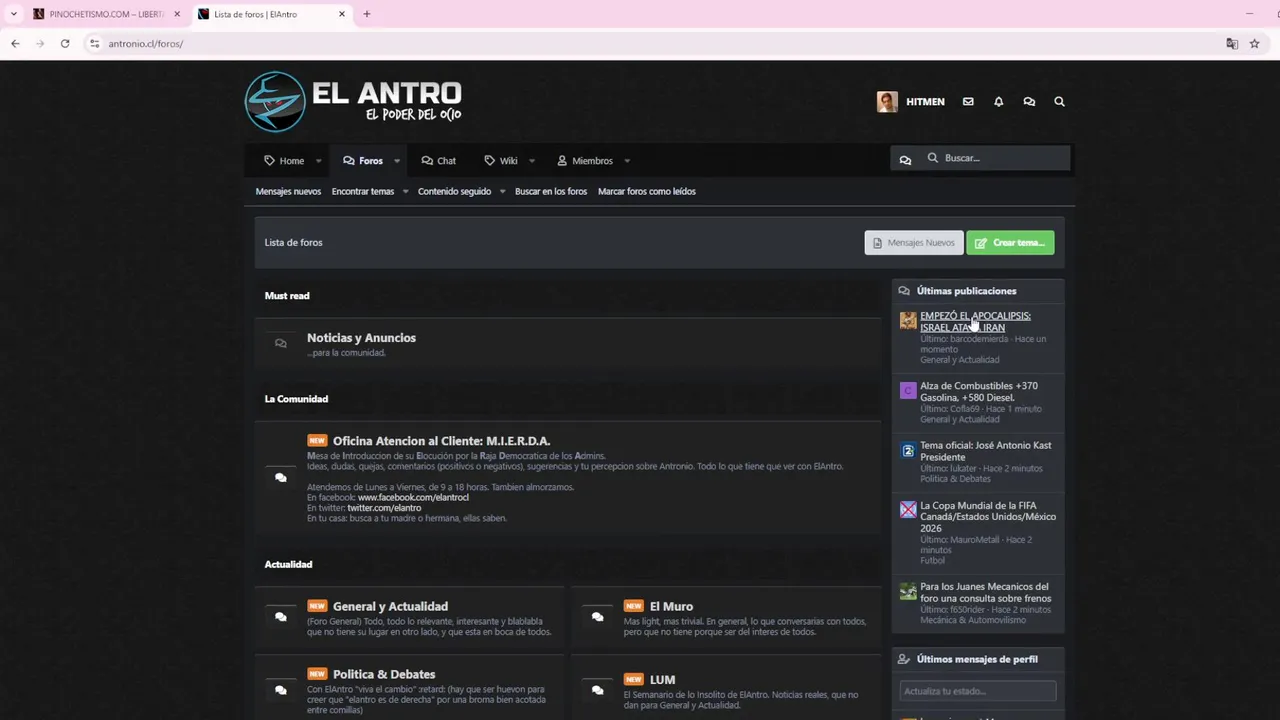The height and width of the screenshot is (720, 1280).
Task: Open the www.facebook.com/elantrocl link
Action: 413,498
